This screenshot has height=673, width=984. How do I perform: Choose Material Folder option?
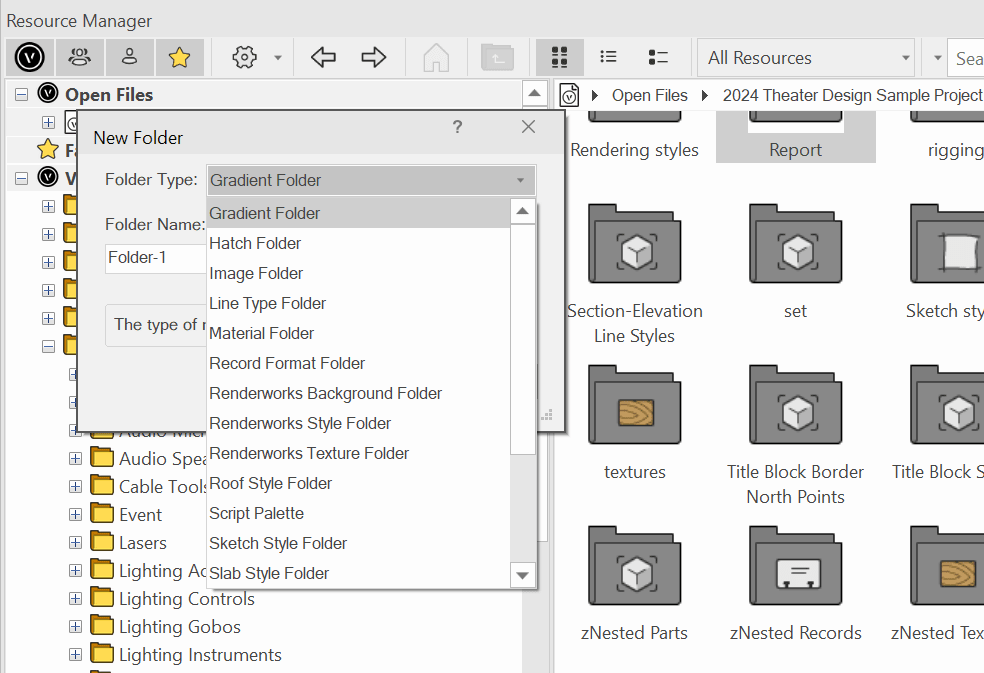(x=358, y=333)
